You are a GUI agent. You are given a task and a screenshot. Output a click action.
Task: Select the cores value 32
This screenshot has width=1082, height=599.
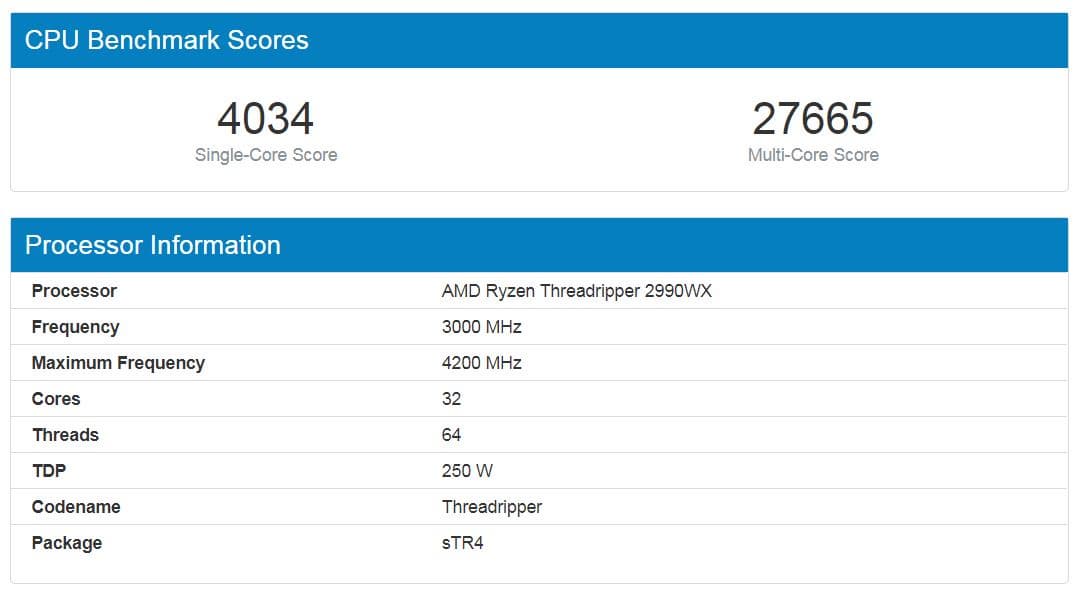[451, 399]
